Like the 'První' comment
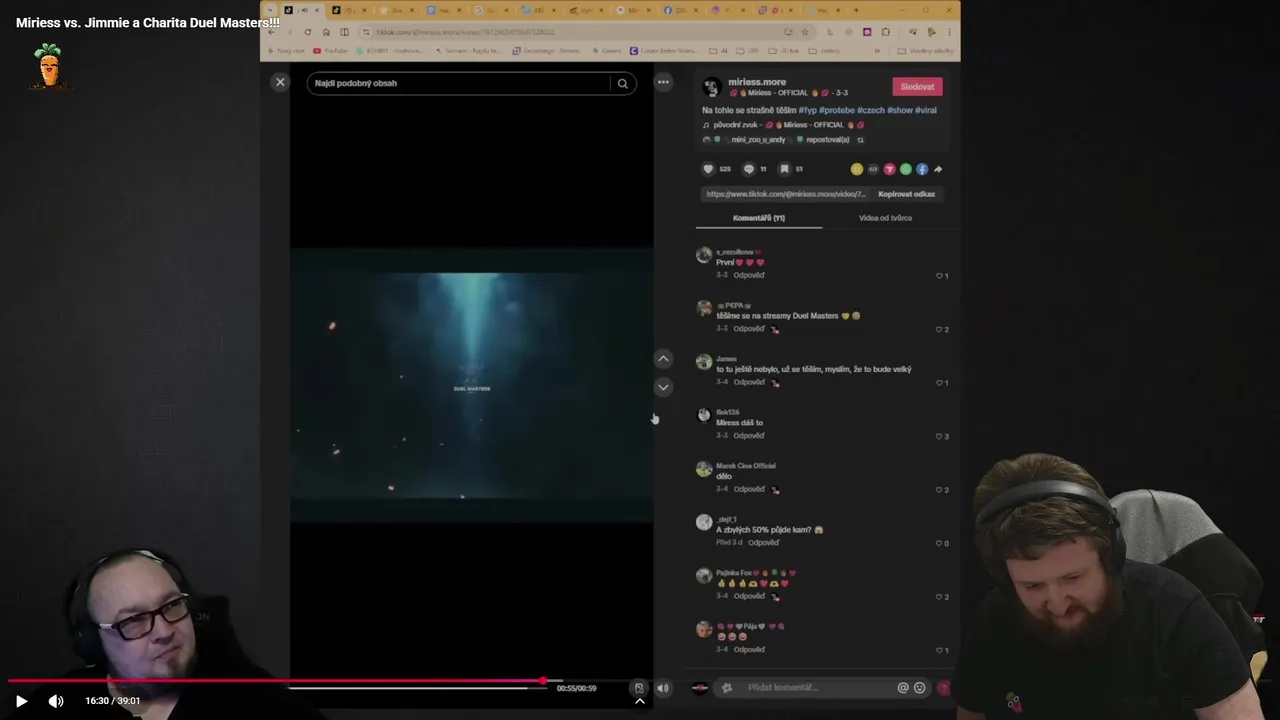 (x=941, y=276)
